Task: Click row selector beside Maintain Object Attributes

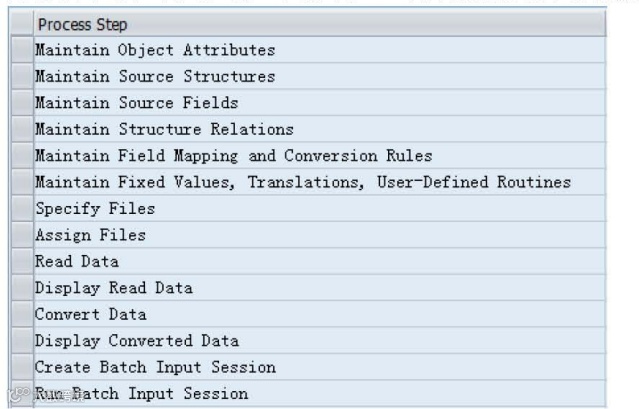Action: [x=21, y=50]
